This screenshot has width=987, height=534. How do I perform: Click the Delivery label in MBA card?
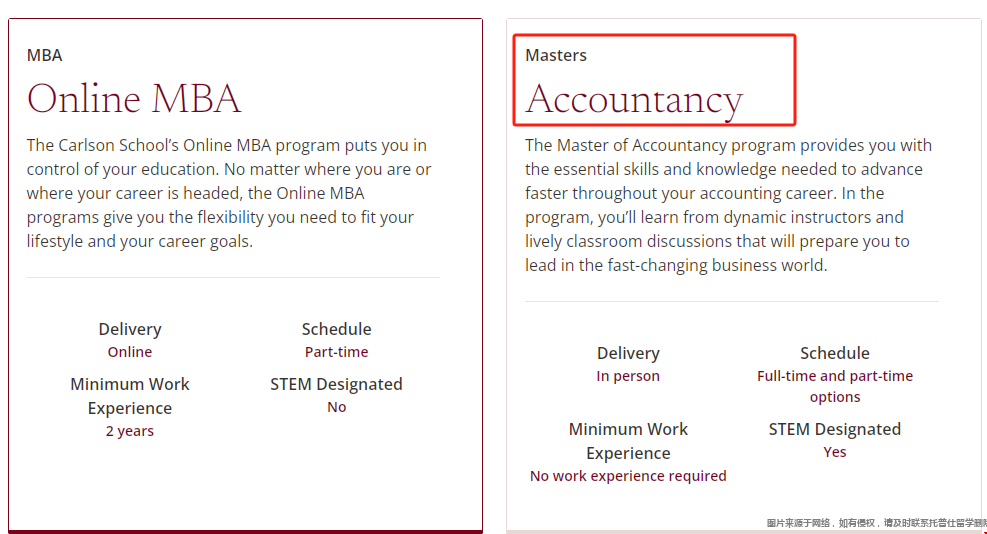(x=130, y=329)
